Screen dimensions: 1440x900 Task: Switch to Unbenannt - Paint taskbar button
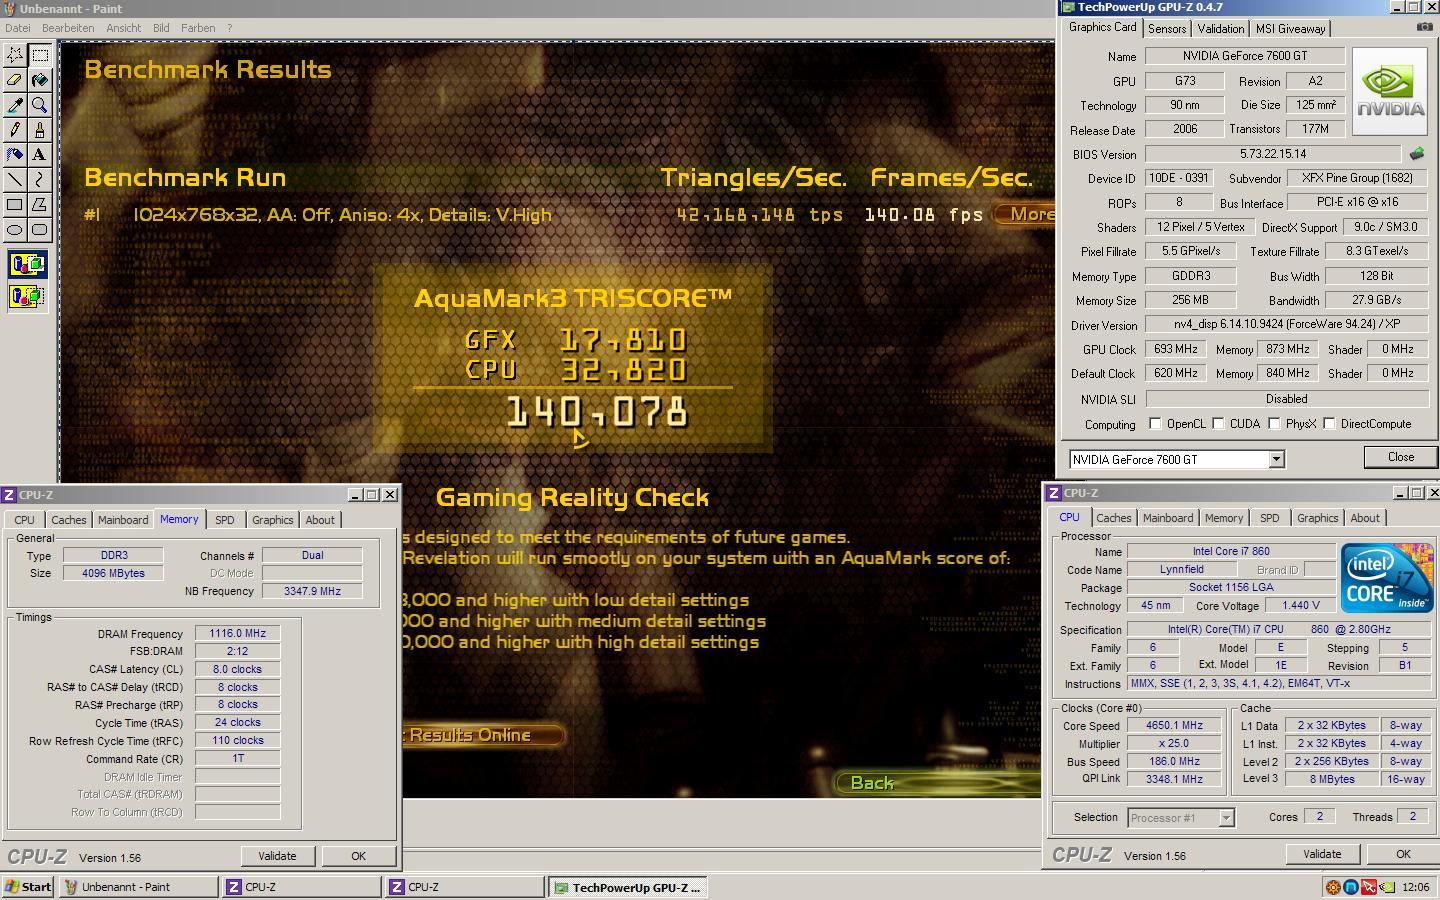click(138, 887)
